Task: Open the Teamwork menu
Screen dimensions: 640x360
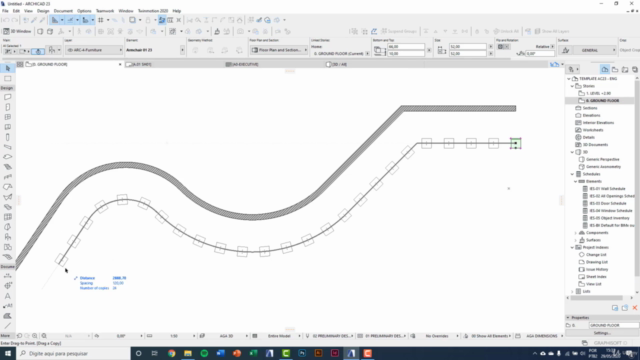Action: 105,11
